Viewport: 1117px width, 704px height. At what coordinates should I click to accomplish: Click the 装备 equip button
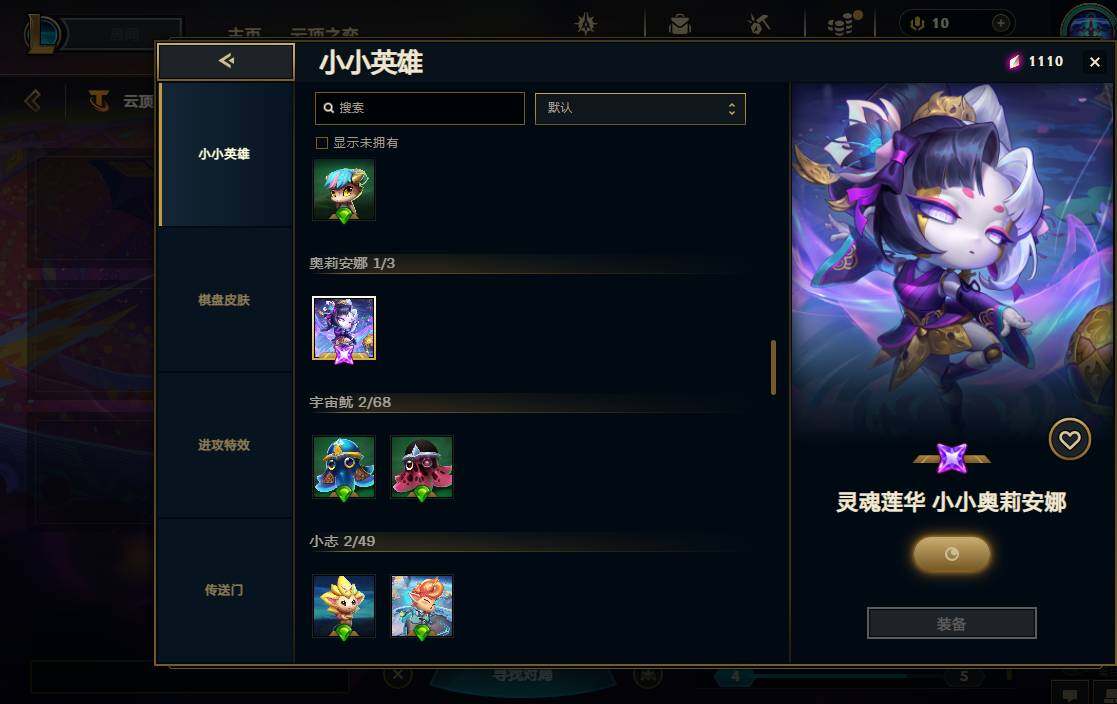click(951, 623)
